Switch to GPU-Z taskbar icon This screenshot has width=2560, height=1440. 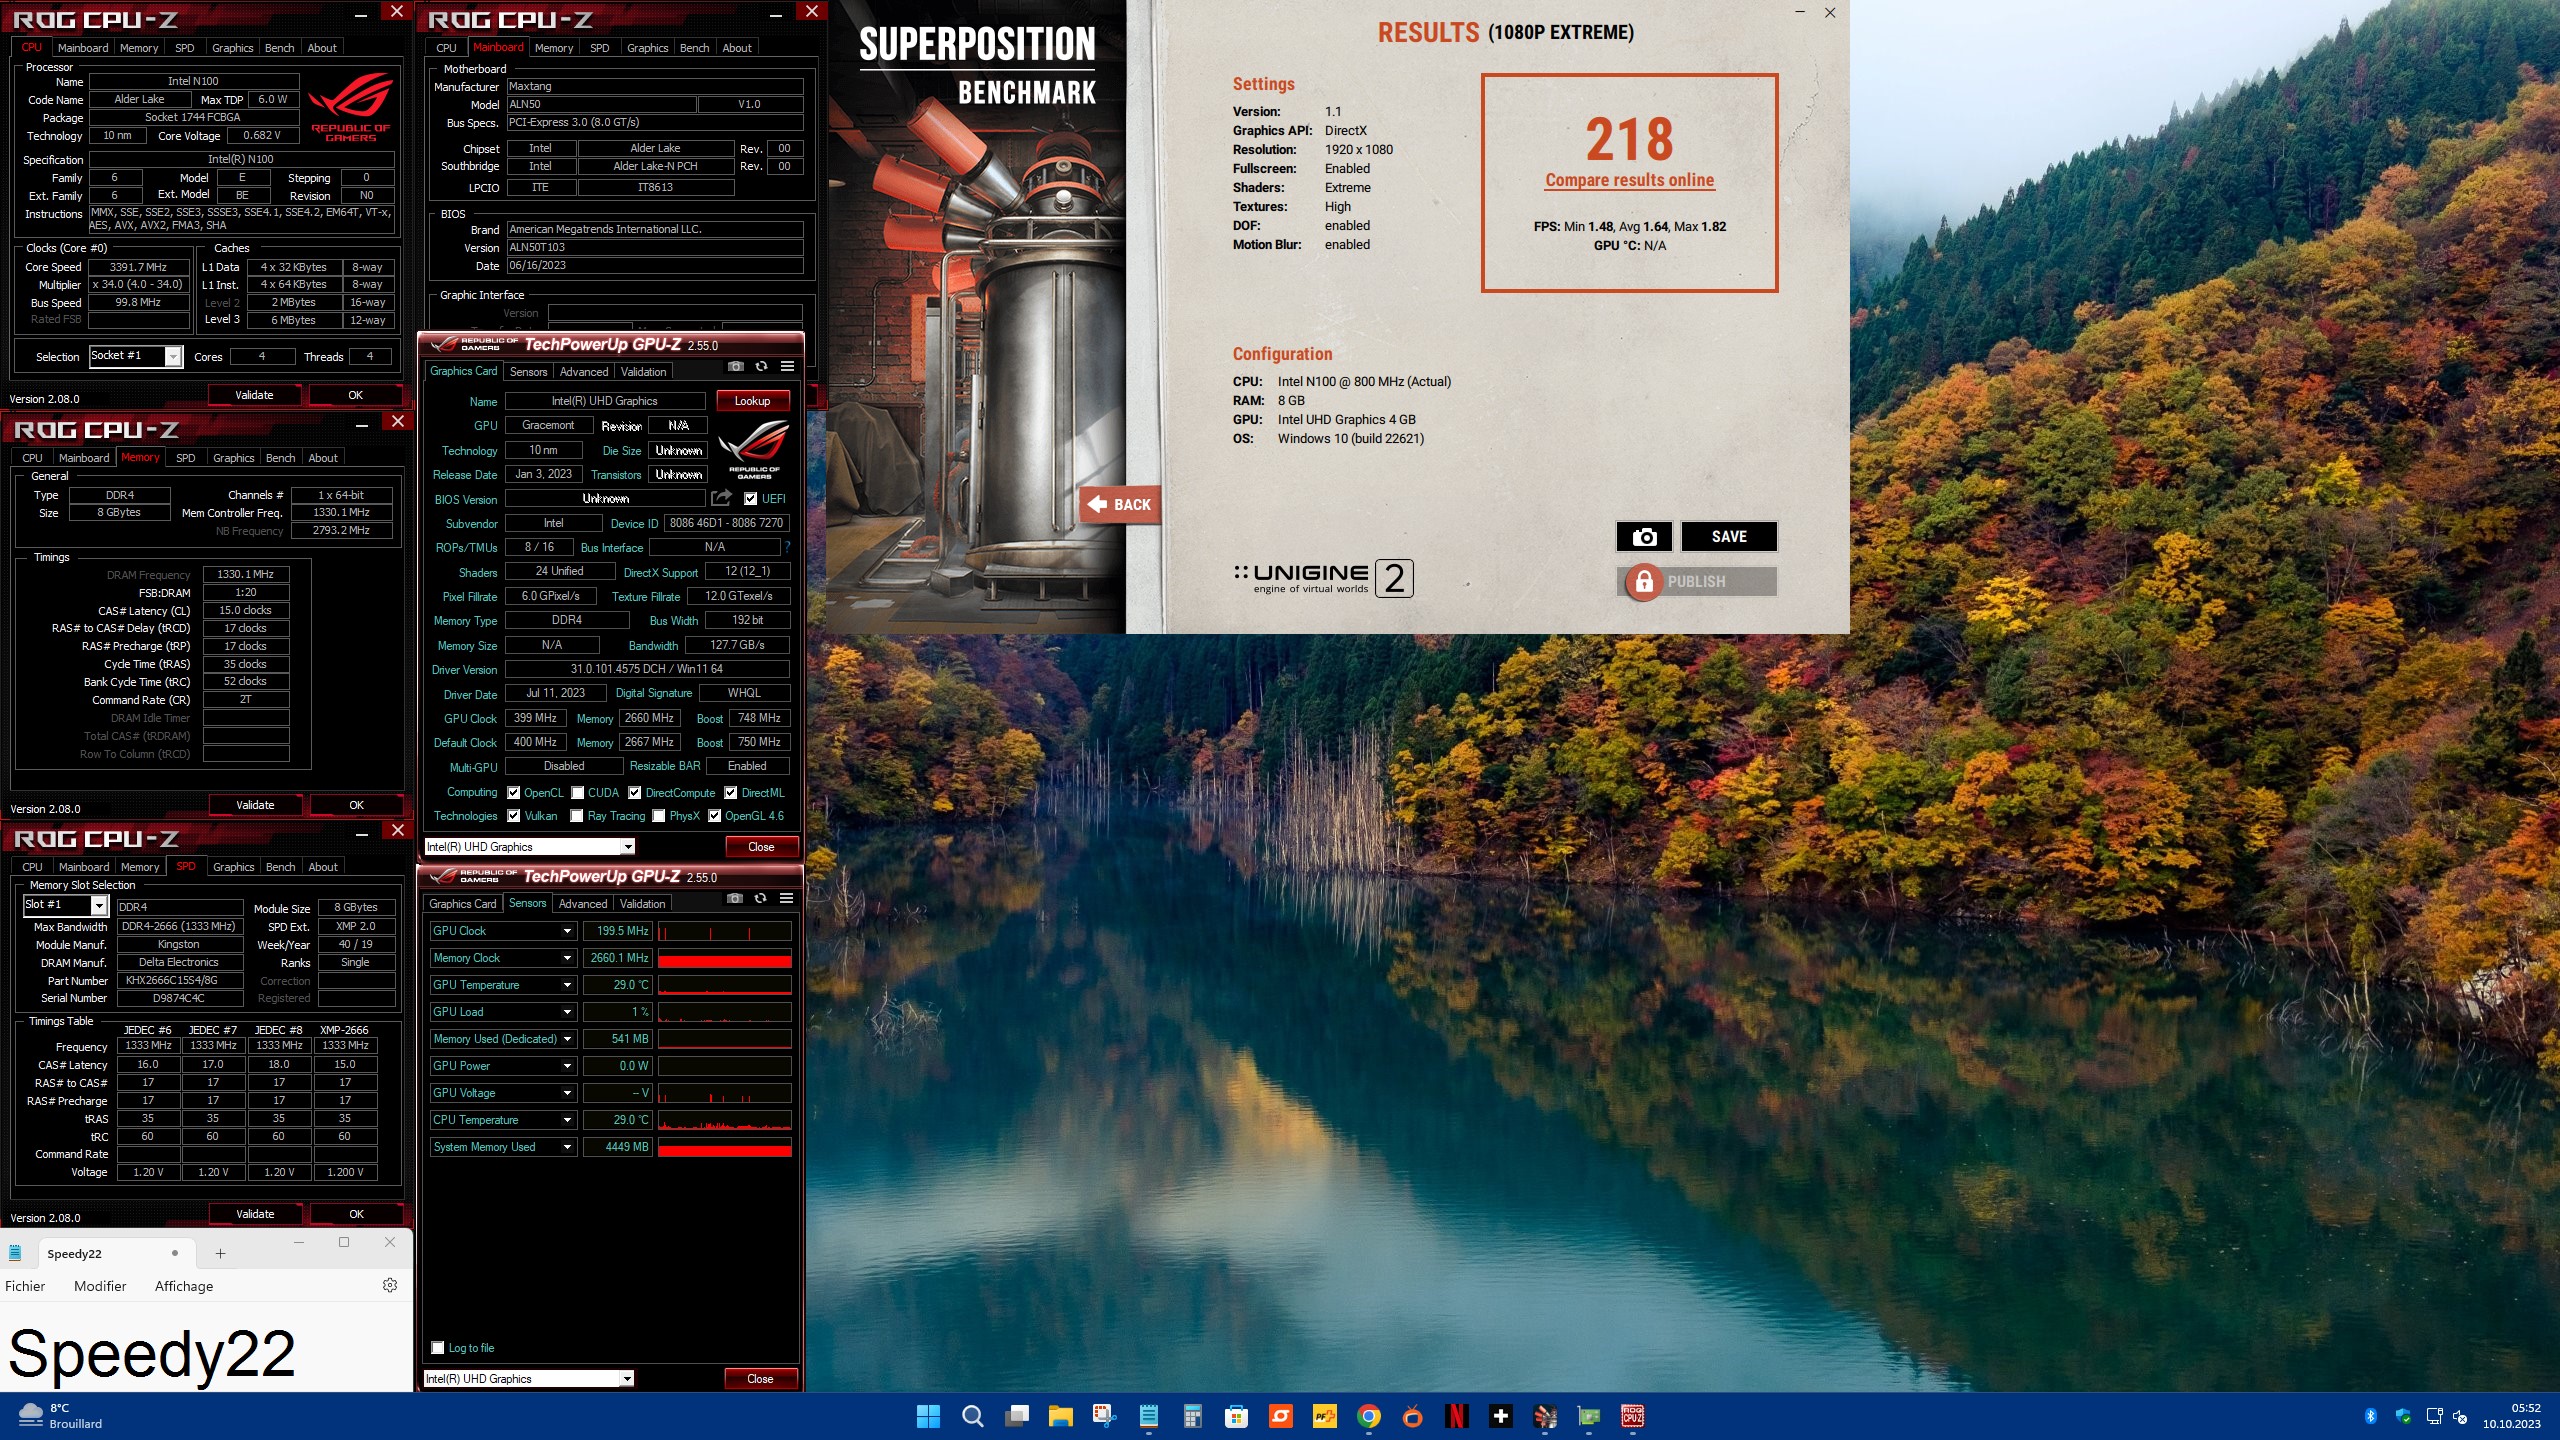[1589, 1416]
